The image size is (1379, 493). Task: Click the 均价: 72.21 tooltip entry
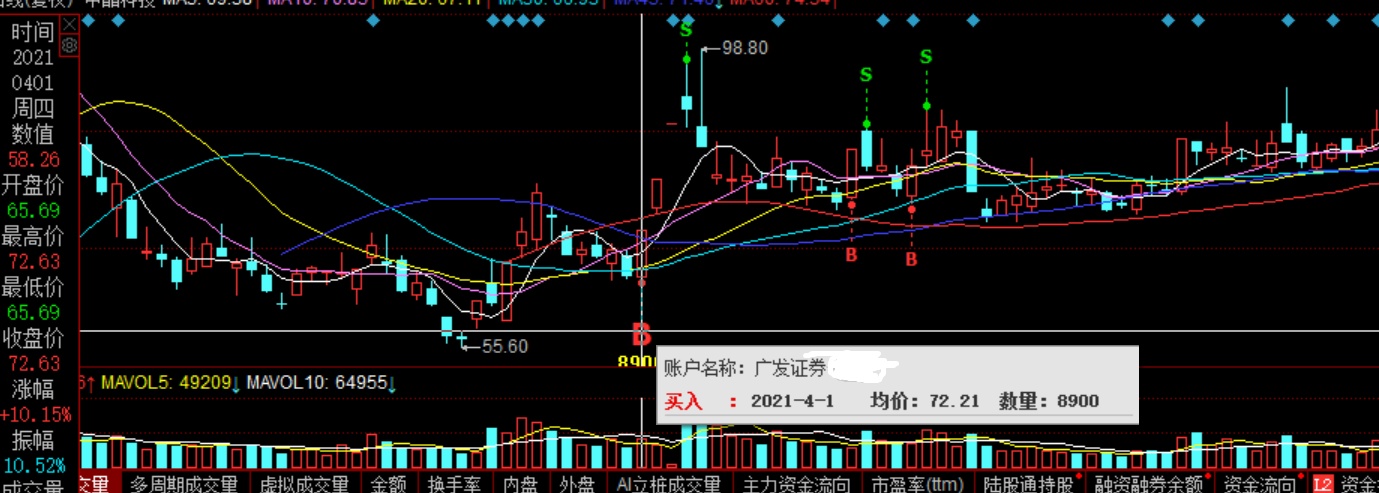[x=925, y=401]
